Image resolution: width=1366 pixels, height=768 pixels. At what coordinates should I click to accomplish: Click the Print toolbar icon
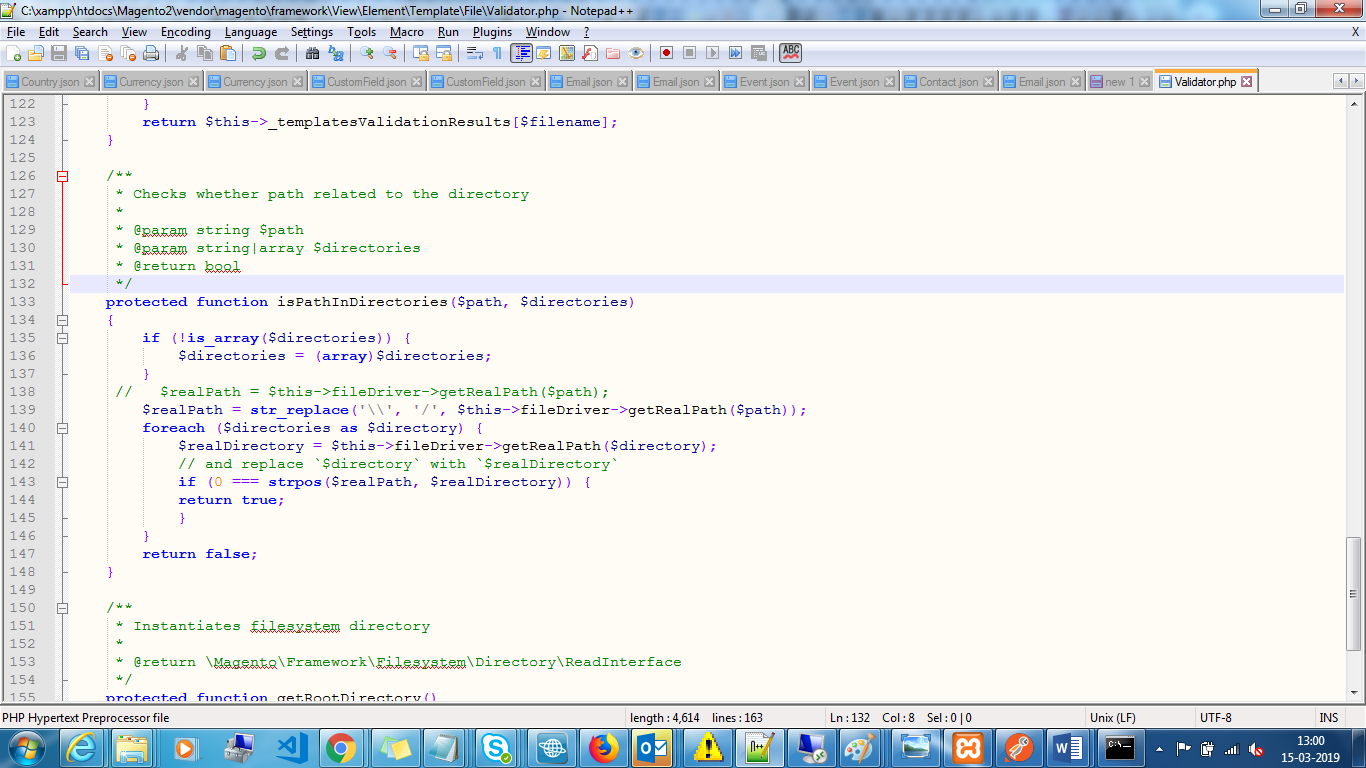[151, 53]
